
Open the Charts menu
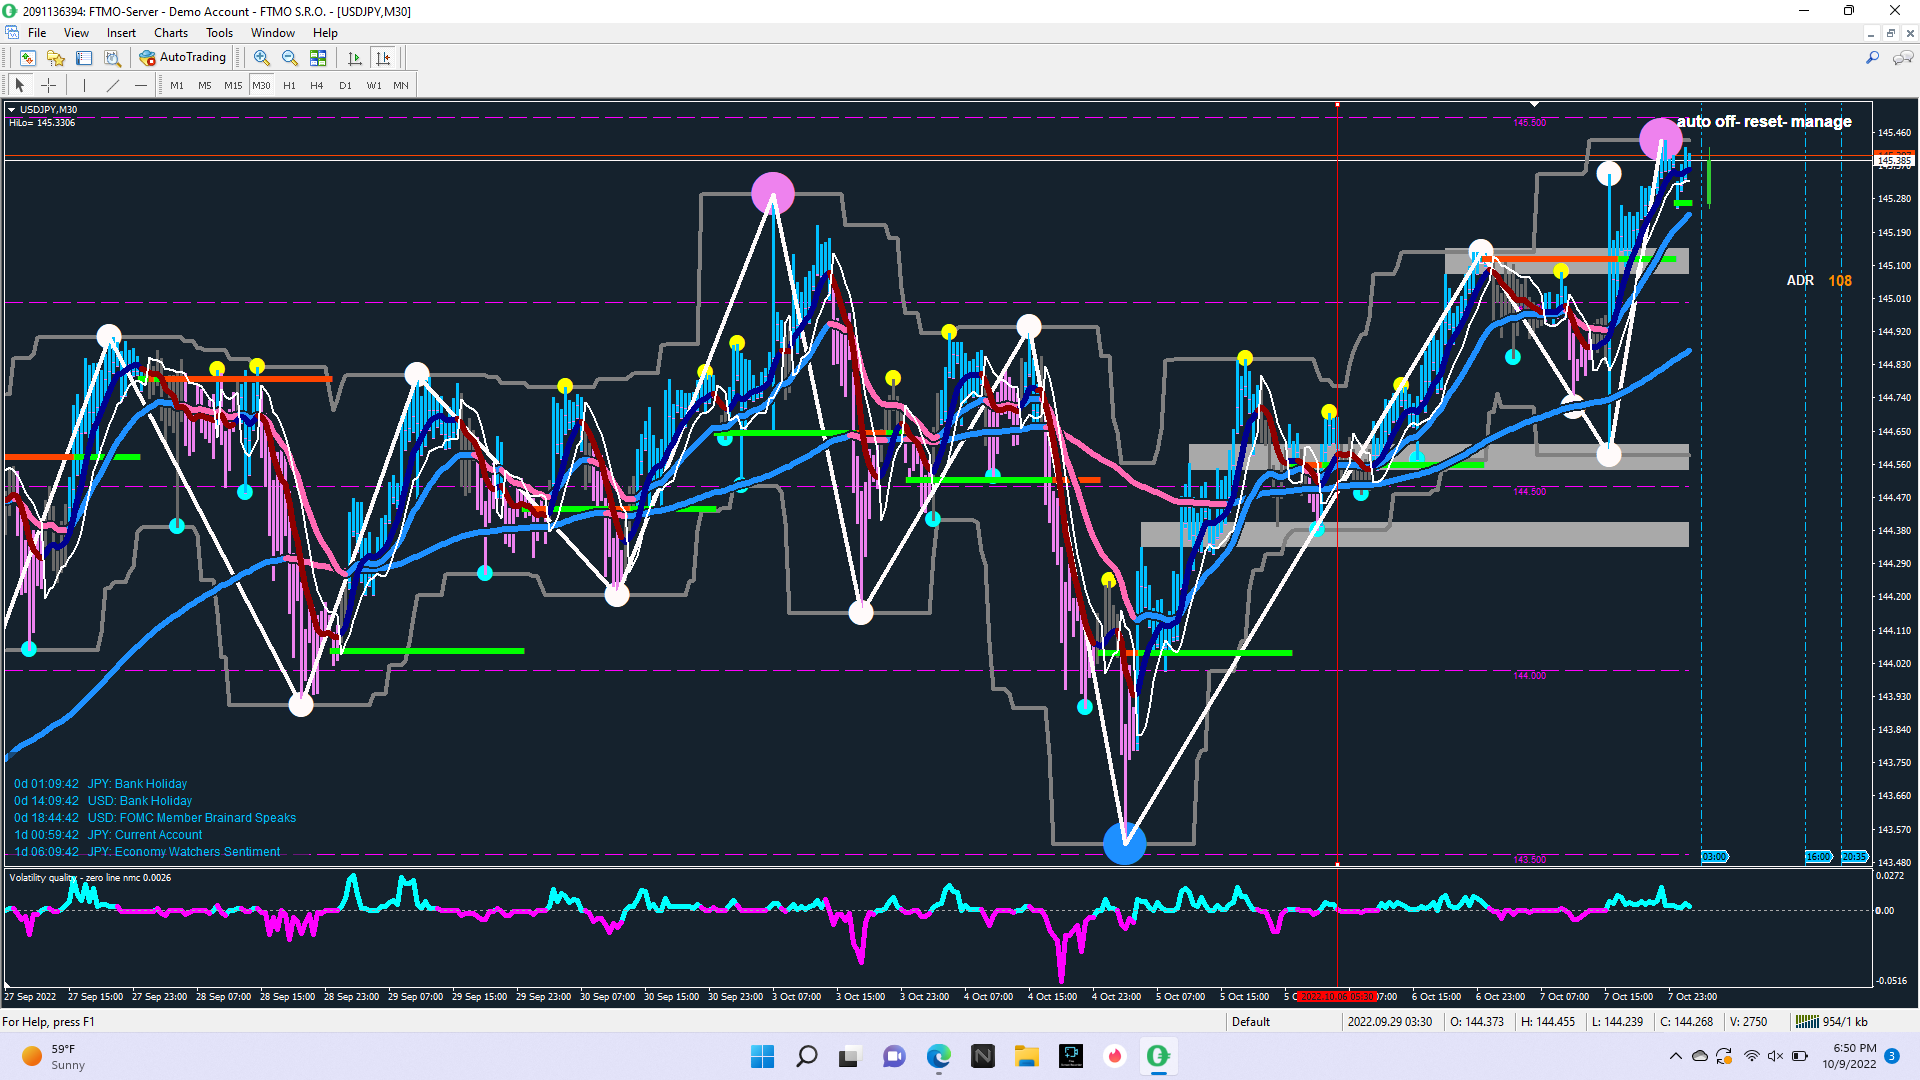click(x=170, y=33)
